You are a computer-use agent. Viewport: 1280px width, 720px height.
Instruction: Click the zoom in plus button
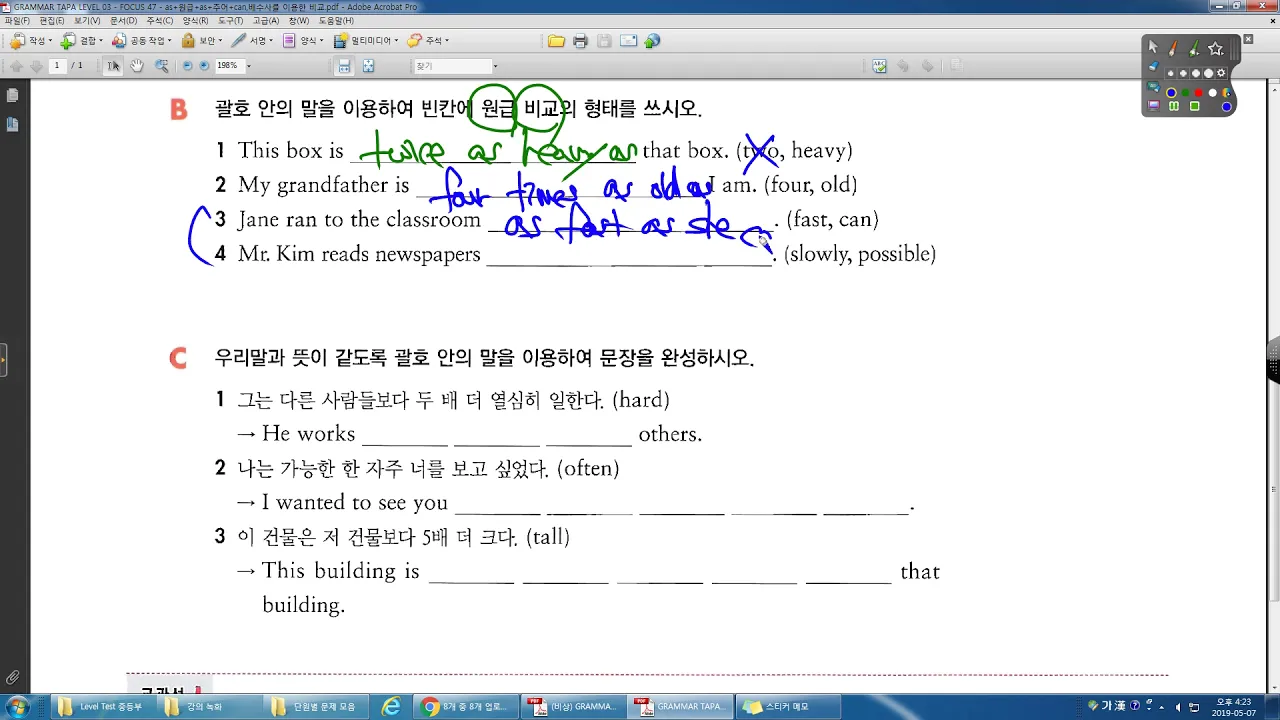click(204, 66)
